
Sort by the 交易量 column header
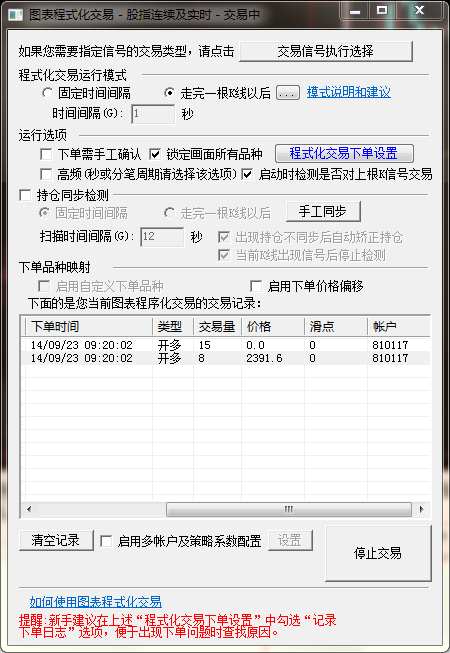tap(217, 326)
